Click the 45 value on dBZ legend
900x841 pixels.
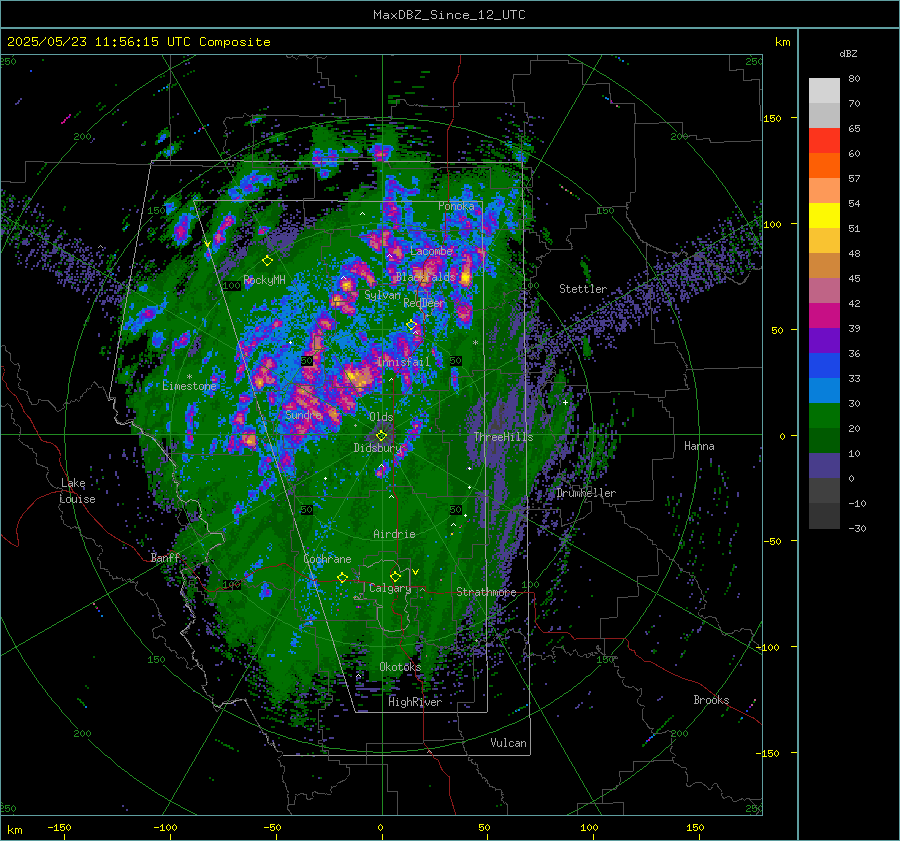tap(854, 278)
